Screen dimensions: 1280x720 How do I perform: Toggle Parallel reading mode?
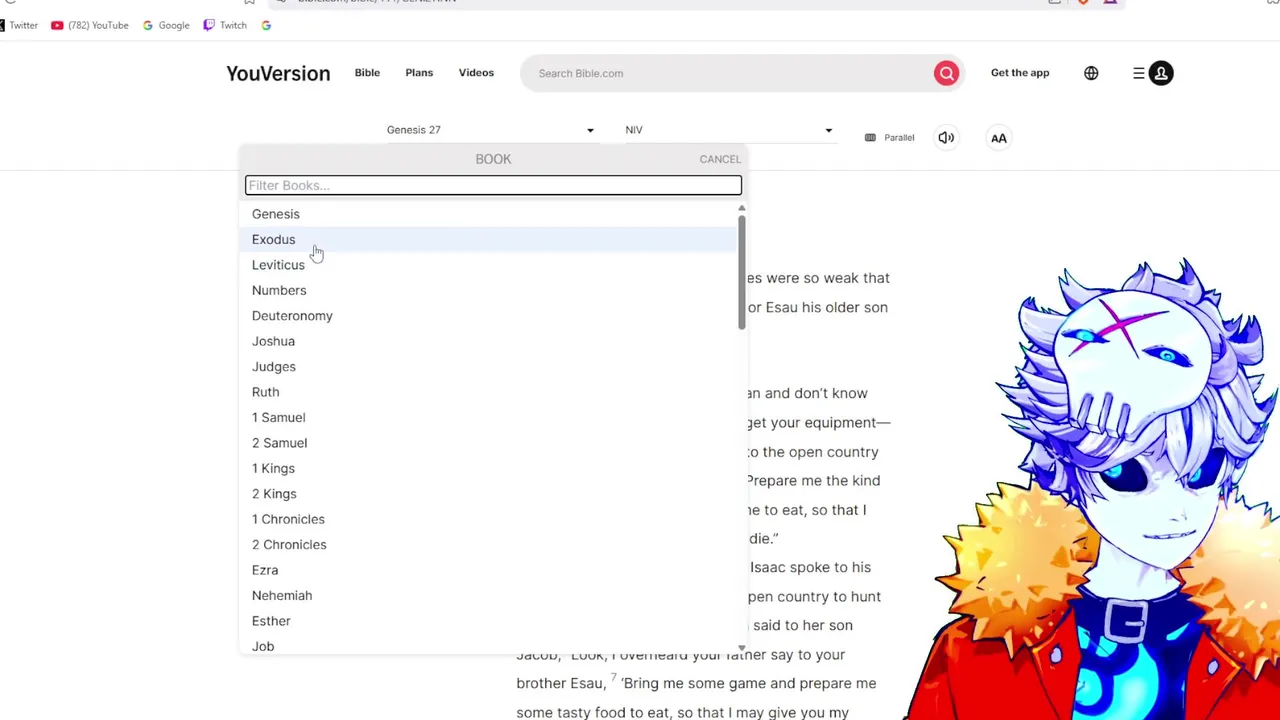[889, 138]
